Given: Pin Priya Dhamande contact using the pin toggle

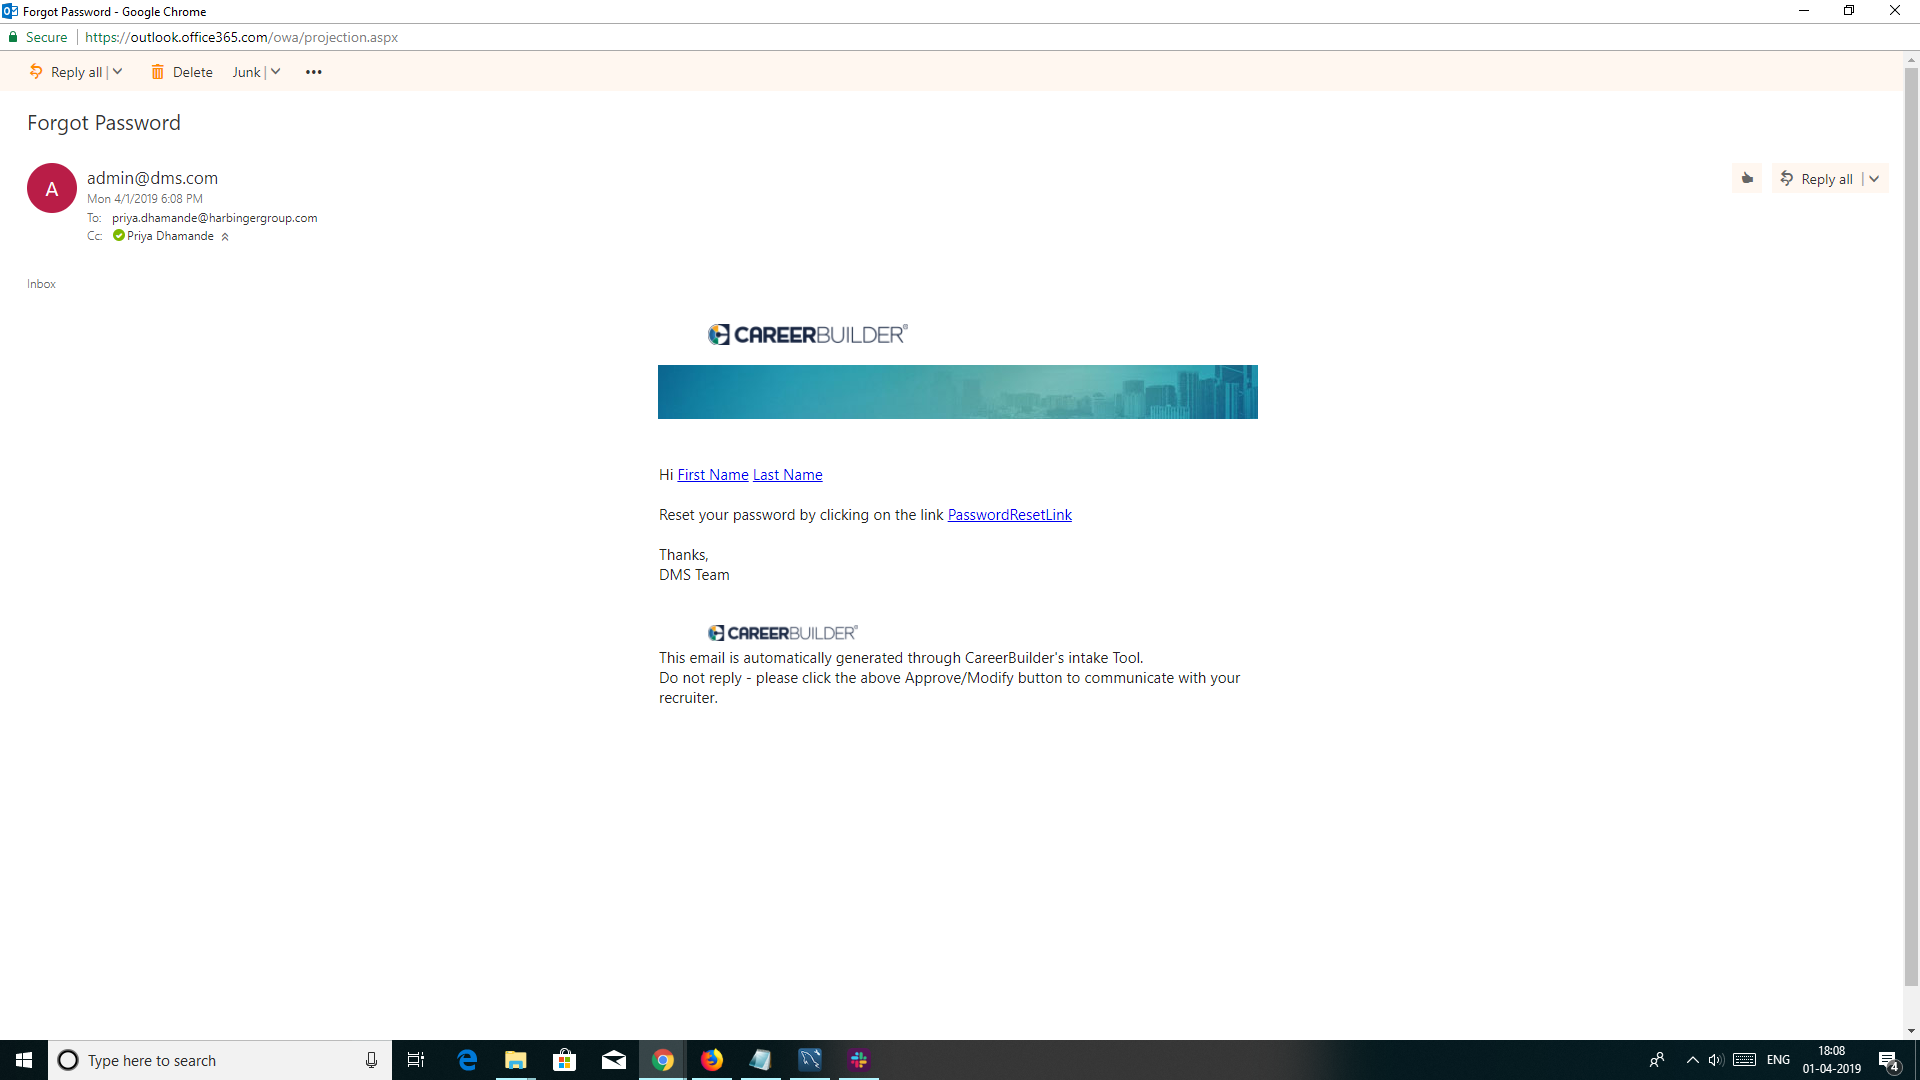Looking at the screenshot, I should (224, 236).
